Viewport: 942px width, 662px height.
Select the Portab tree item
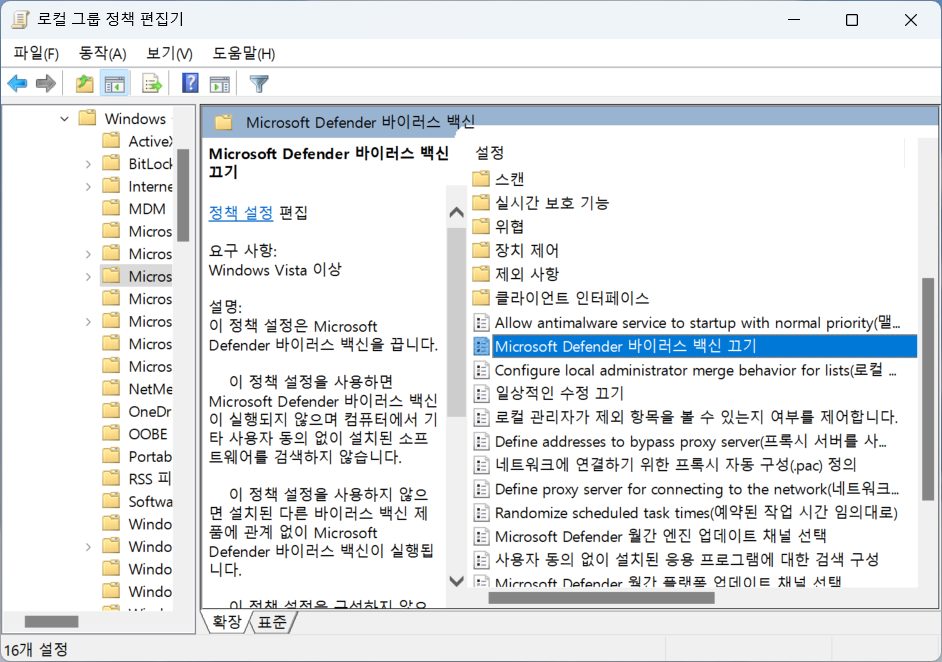coord(150,457)
